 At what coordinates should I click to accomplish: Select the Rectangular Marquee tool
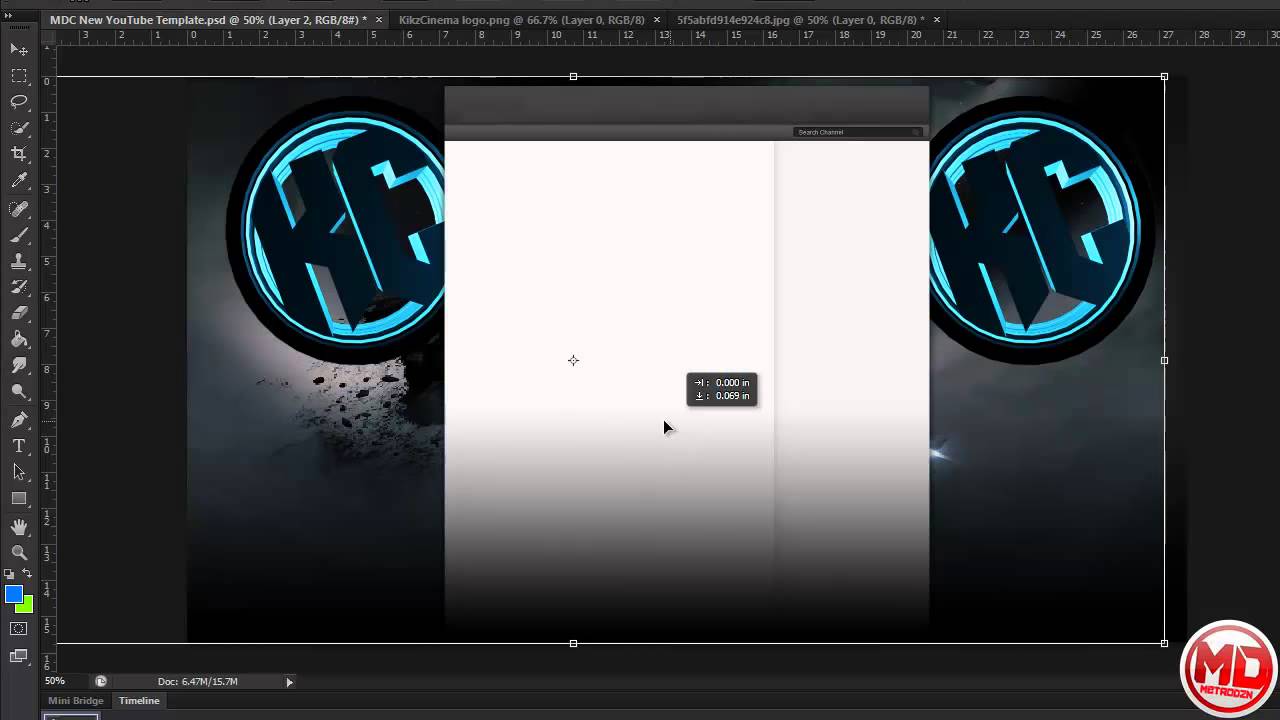19,76
